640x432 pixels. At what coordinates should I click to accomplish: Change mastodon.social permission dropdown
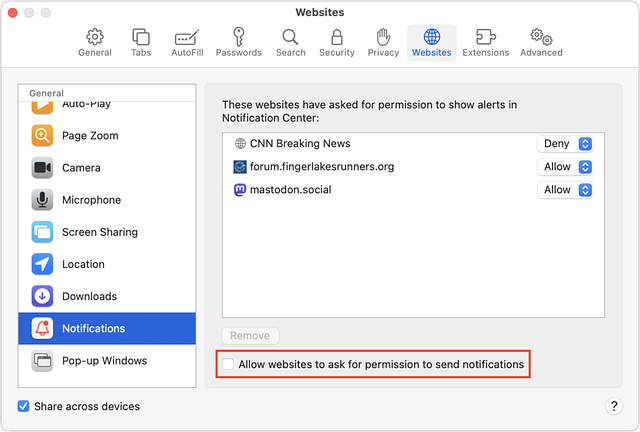565,190
